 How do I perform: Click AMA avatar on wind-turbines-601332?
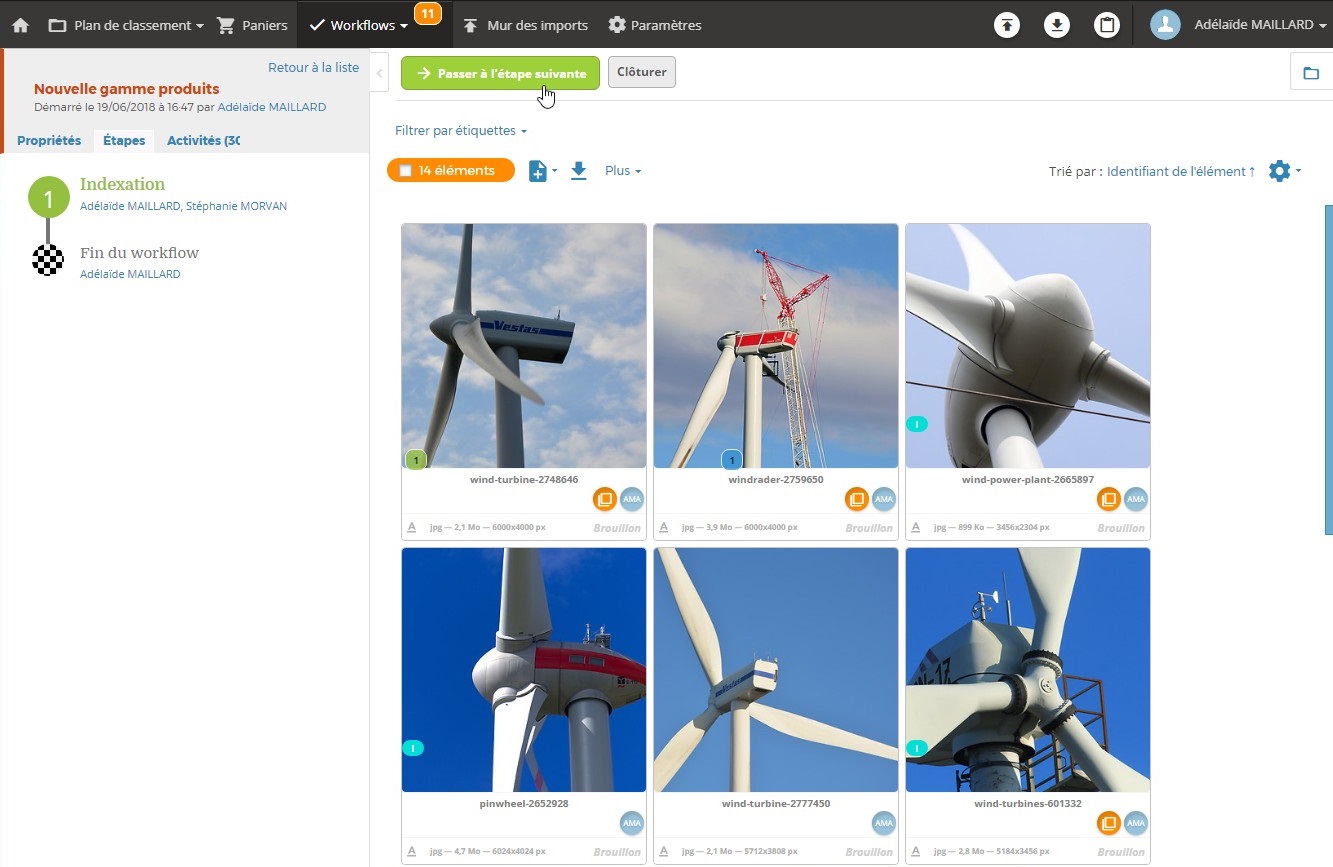click(1135, 823)
